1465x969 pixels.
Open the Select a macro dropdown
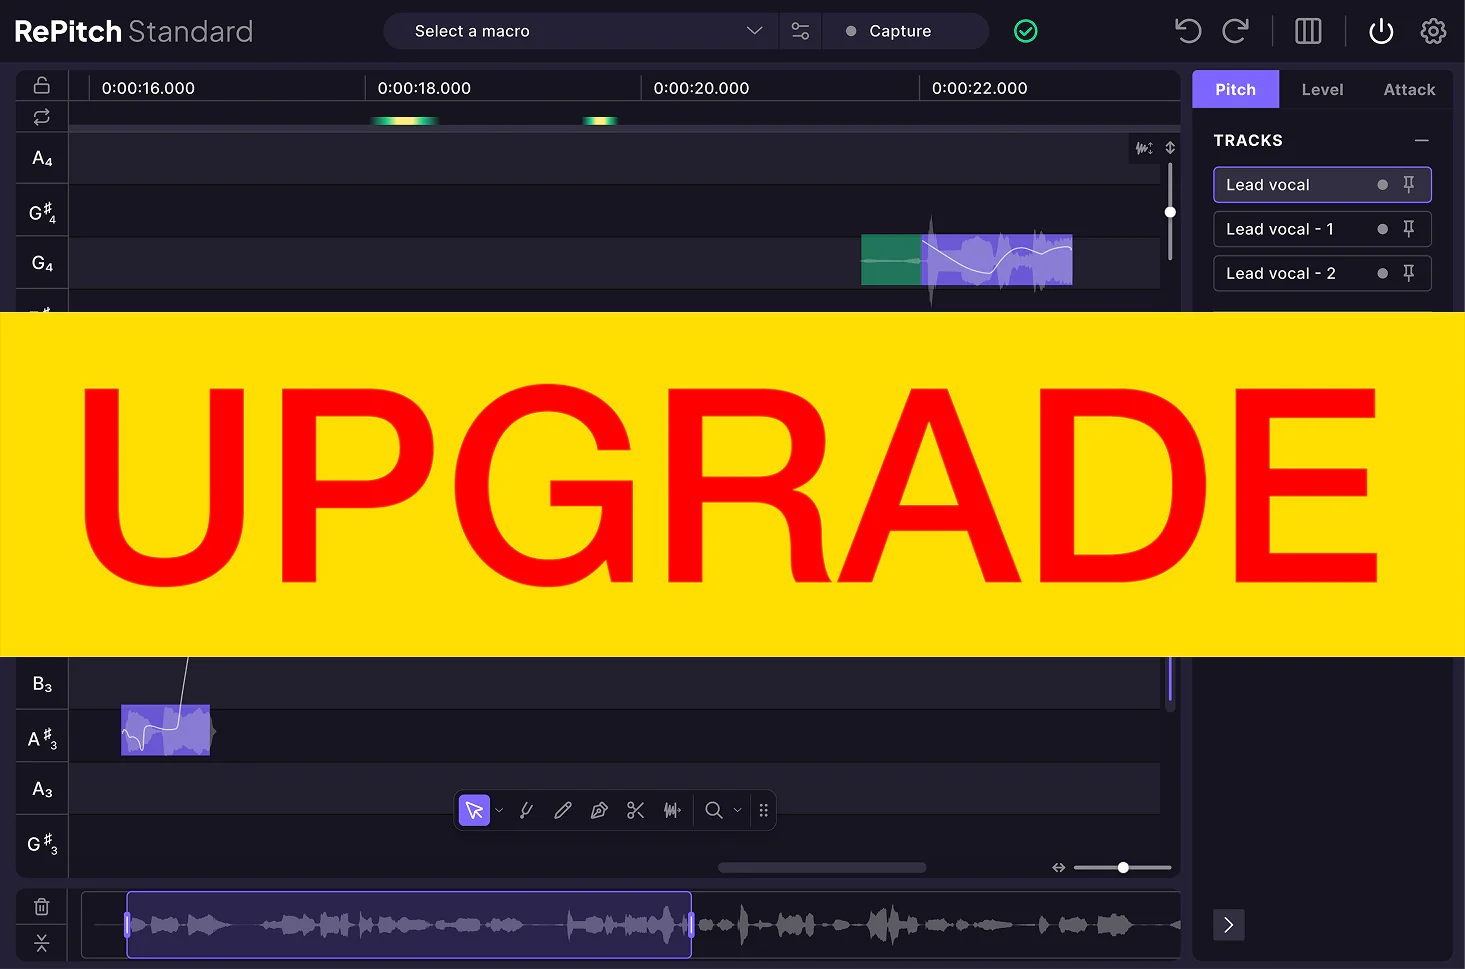(580, 31)
